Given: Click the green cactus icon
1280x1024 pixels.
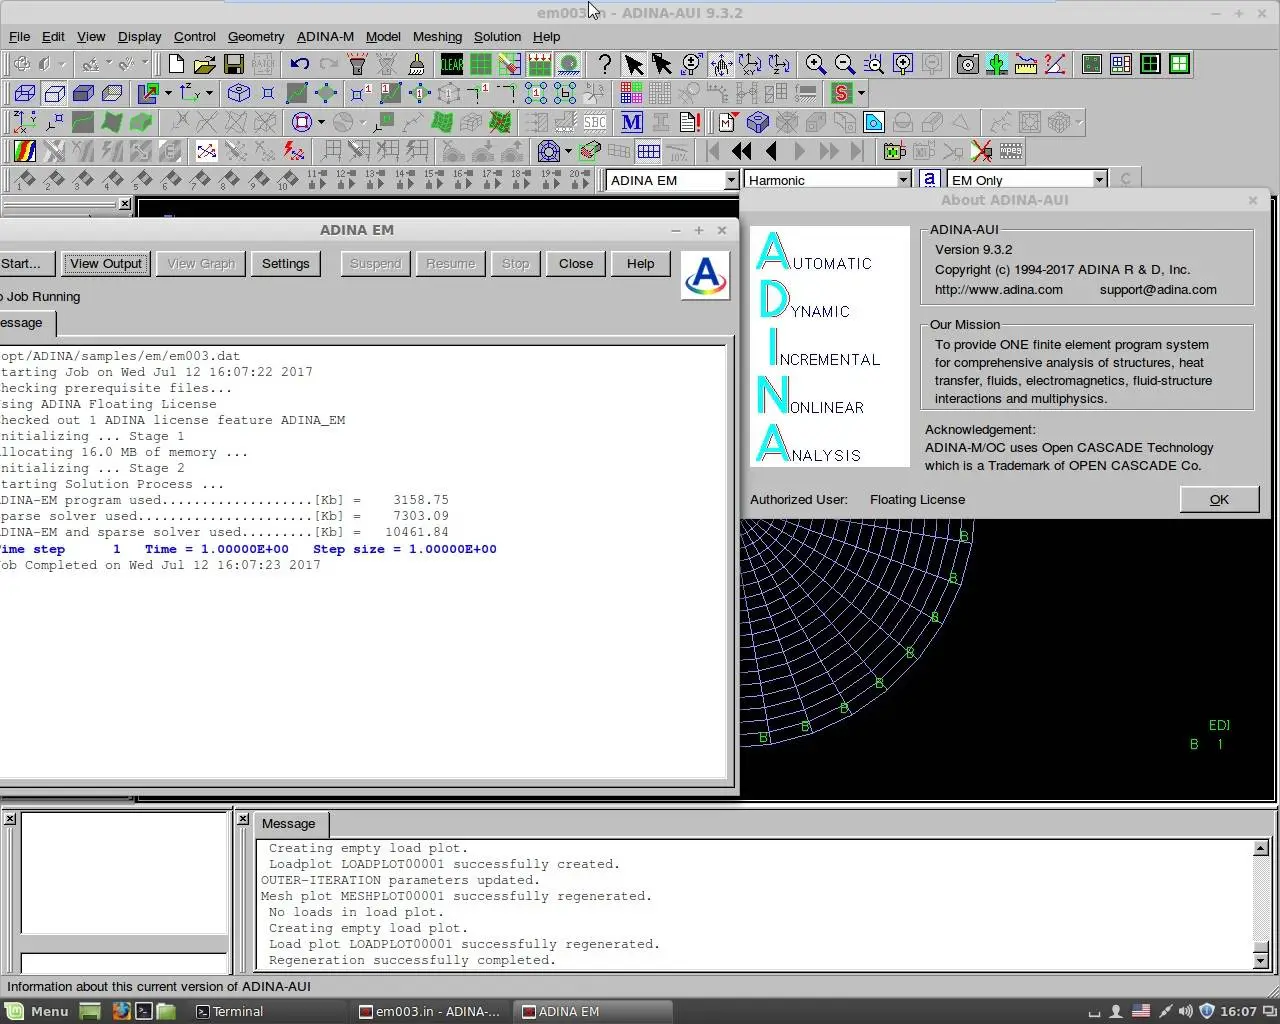Looking at the screenshot, I should click(996, 64).
